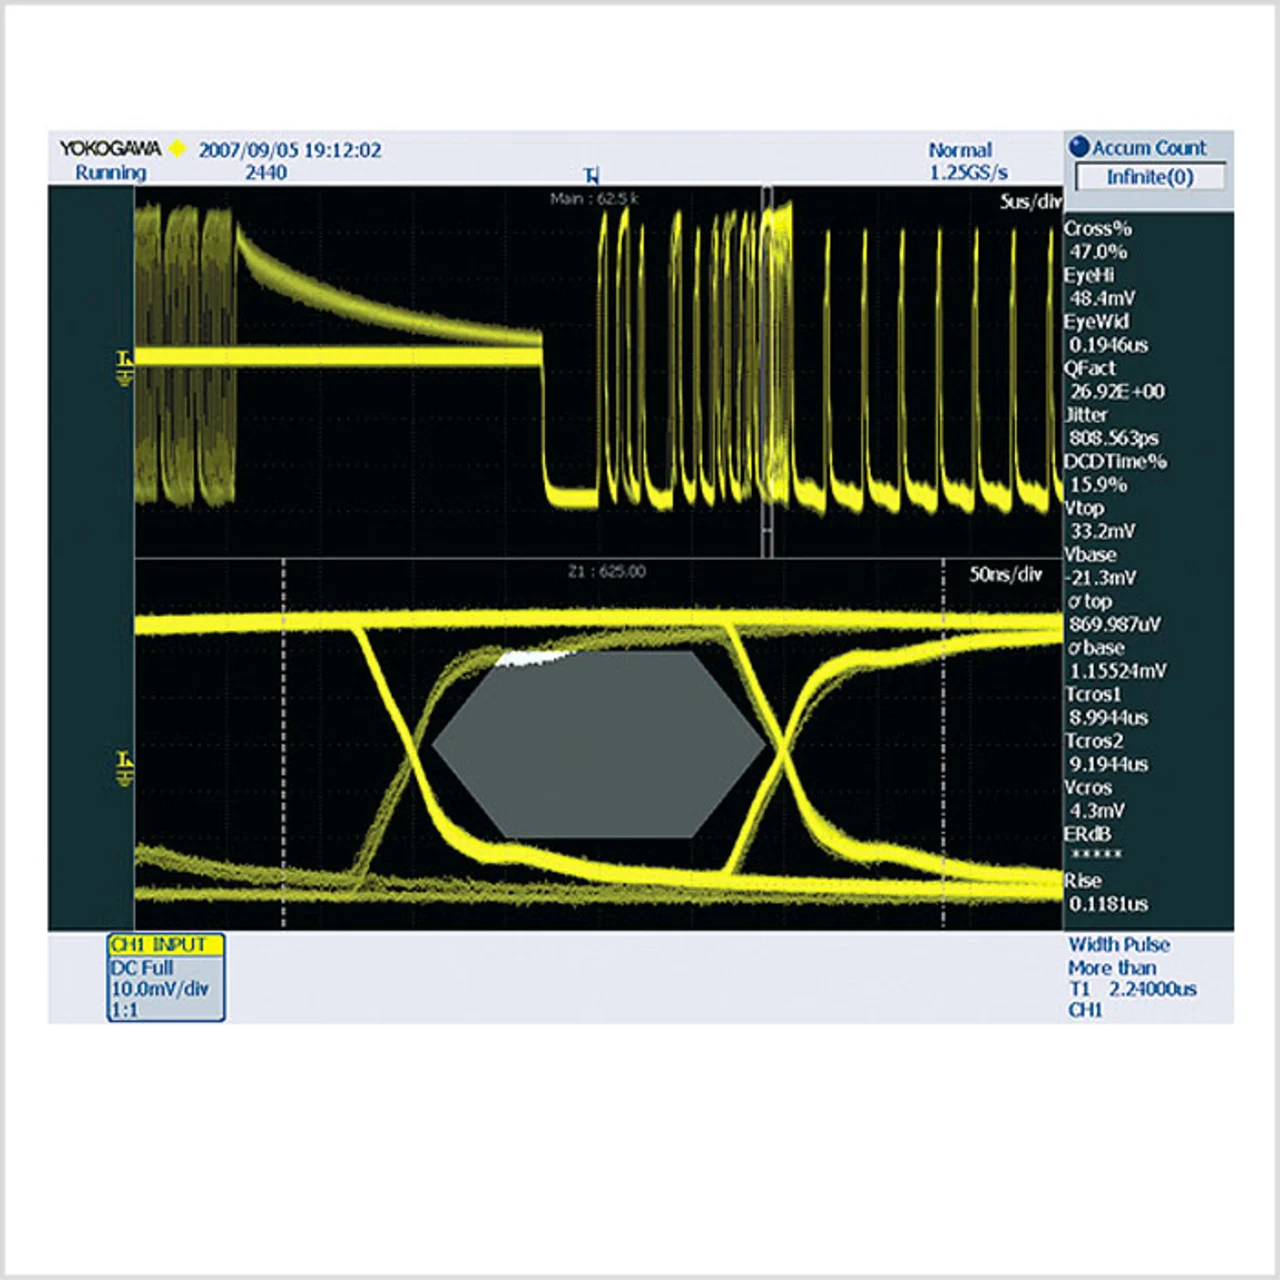Viewport: 1280px width, 1280px height.
Task: Click the Running acquisition status
Action: pyautogui.click(x=111, y=173)
